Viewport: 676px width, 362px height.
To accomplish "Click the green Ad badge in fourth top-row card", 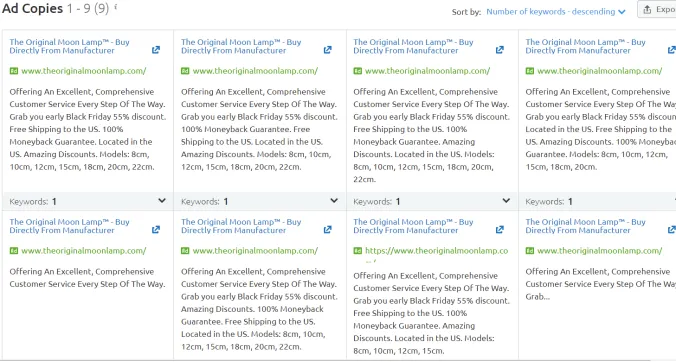I will click(x=530, y=71).
